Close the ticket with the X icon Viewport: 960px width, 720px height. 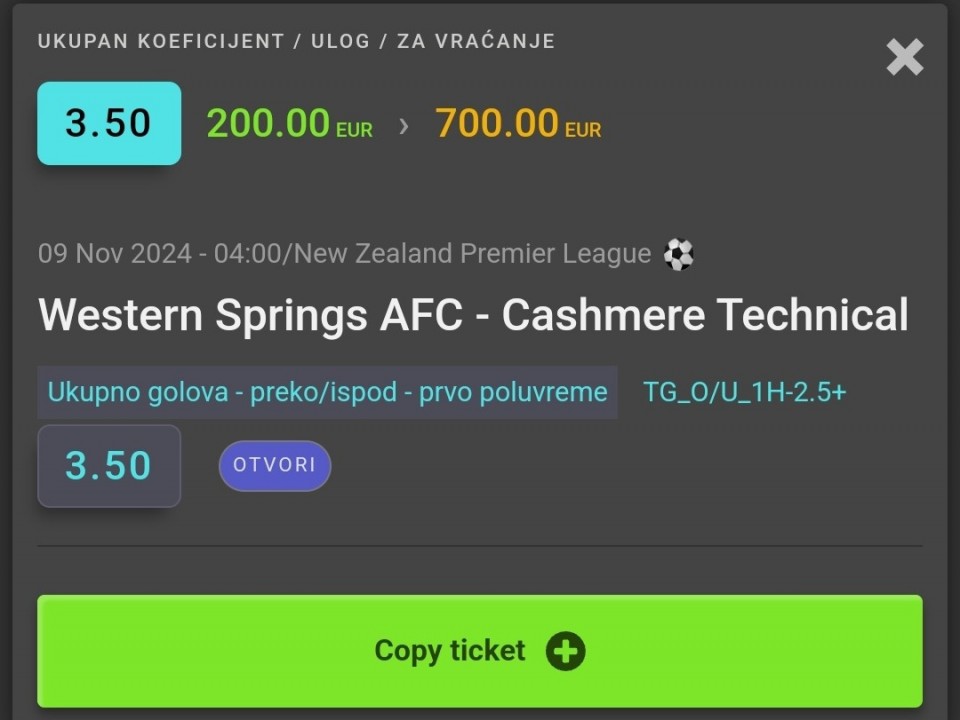point(904,58)
